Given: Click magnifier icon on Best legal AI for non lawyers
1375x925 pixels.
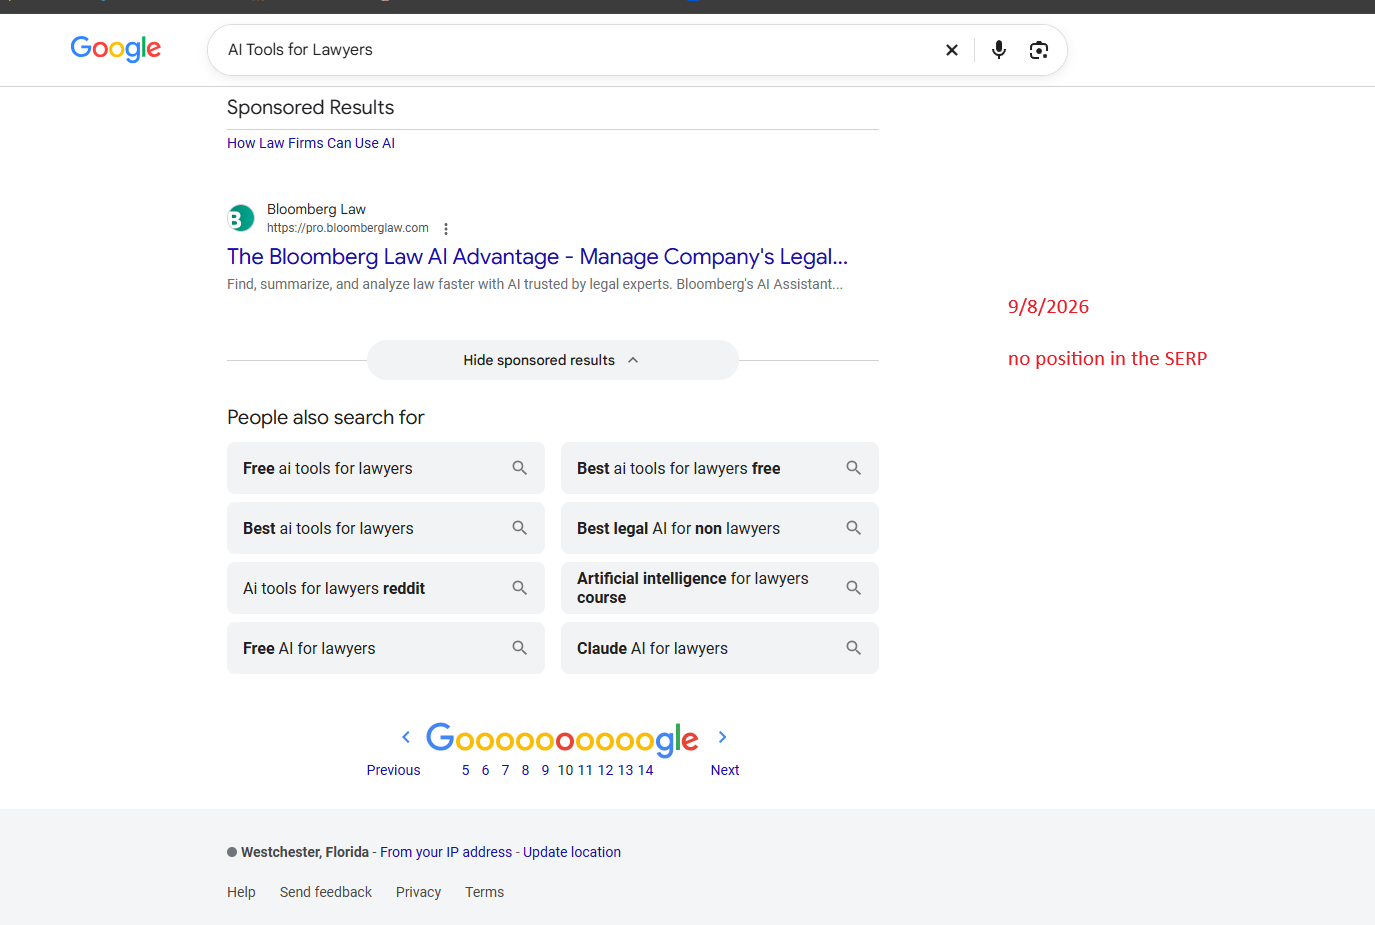Looking at the screenshot, I should click(854, 528).
